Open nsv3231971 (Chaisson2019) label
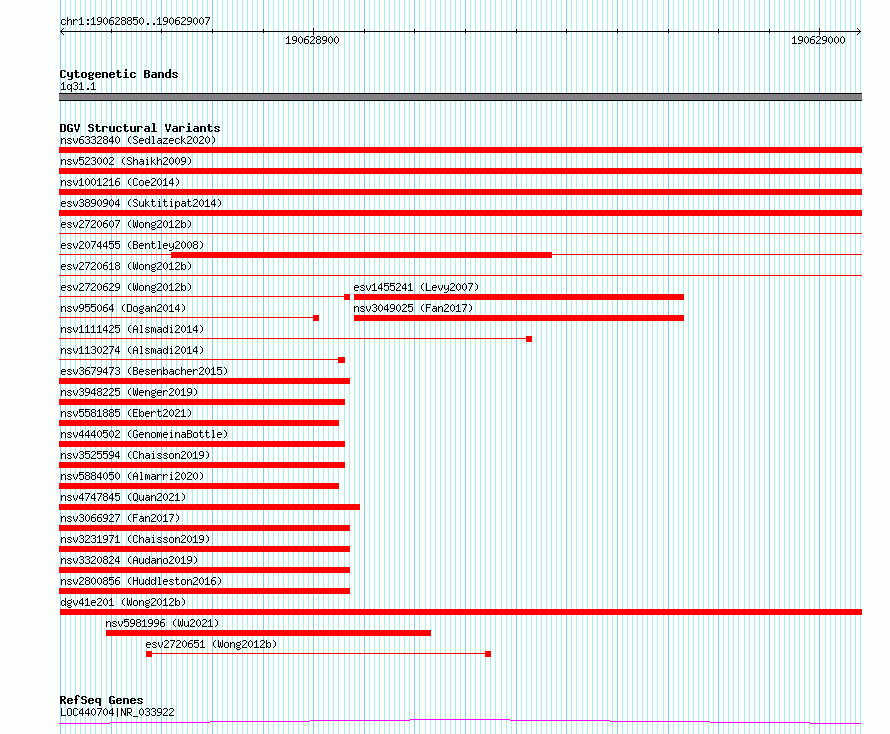 tap(135, 539)
